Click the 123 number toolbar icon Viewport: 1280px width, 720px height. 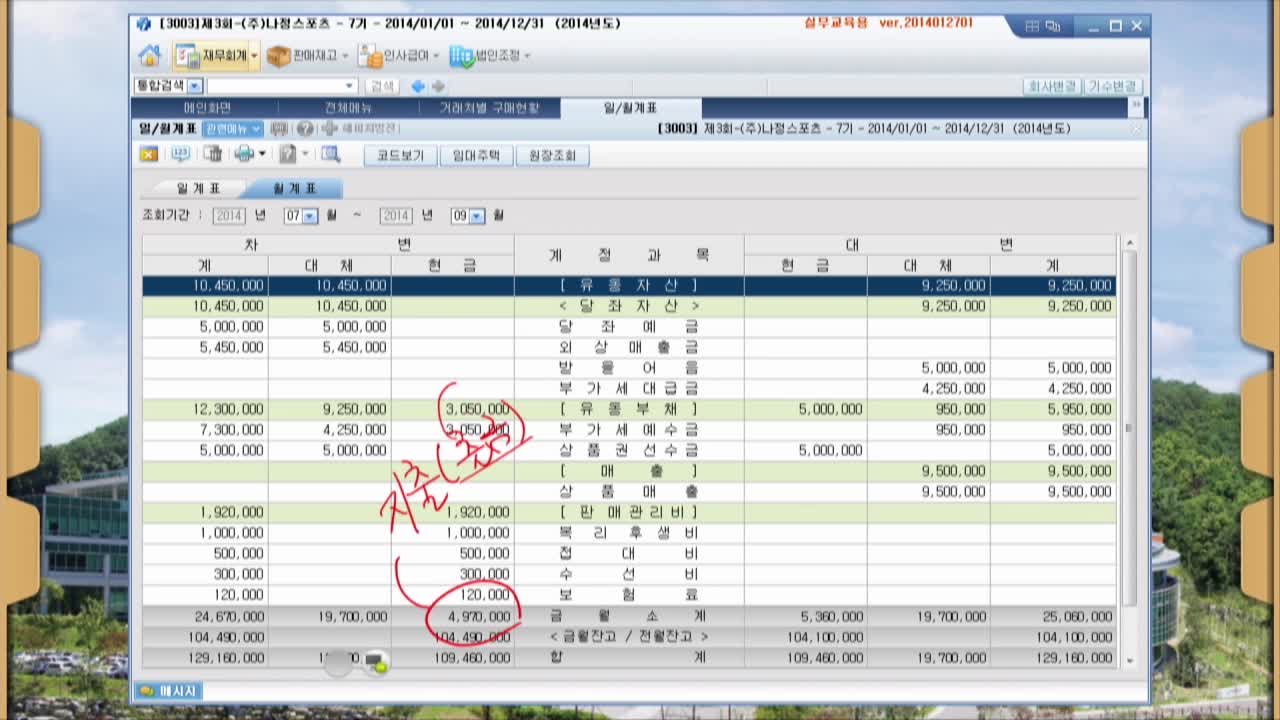pyautogui.click(x=180, y=154)
